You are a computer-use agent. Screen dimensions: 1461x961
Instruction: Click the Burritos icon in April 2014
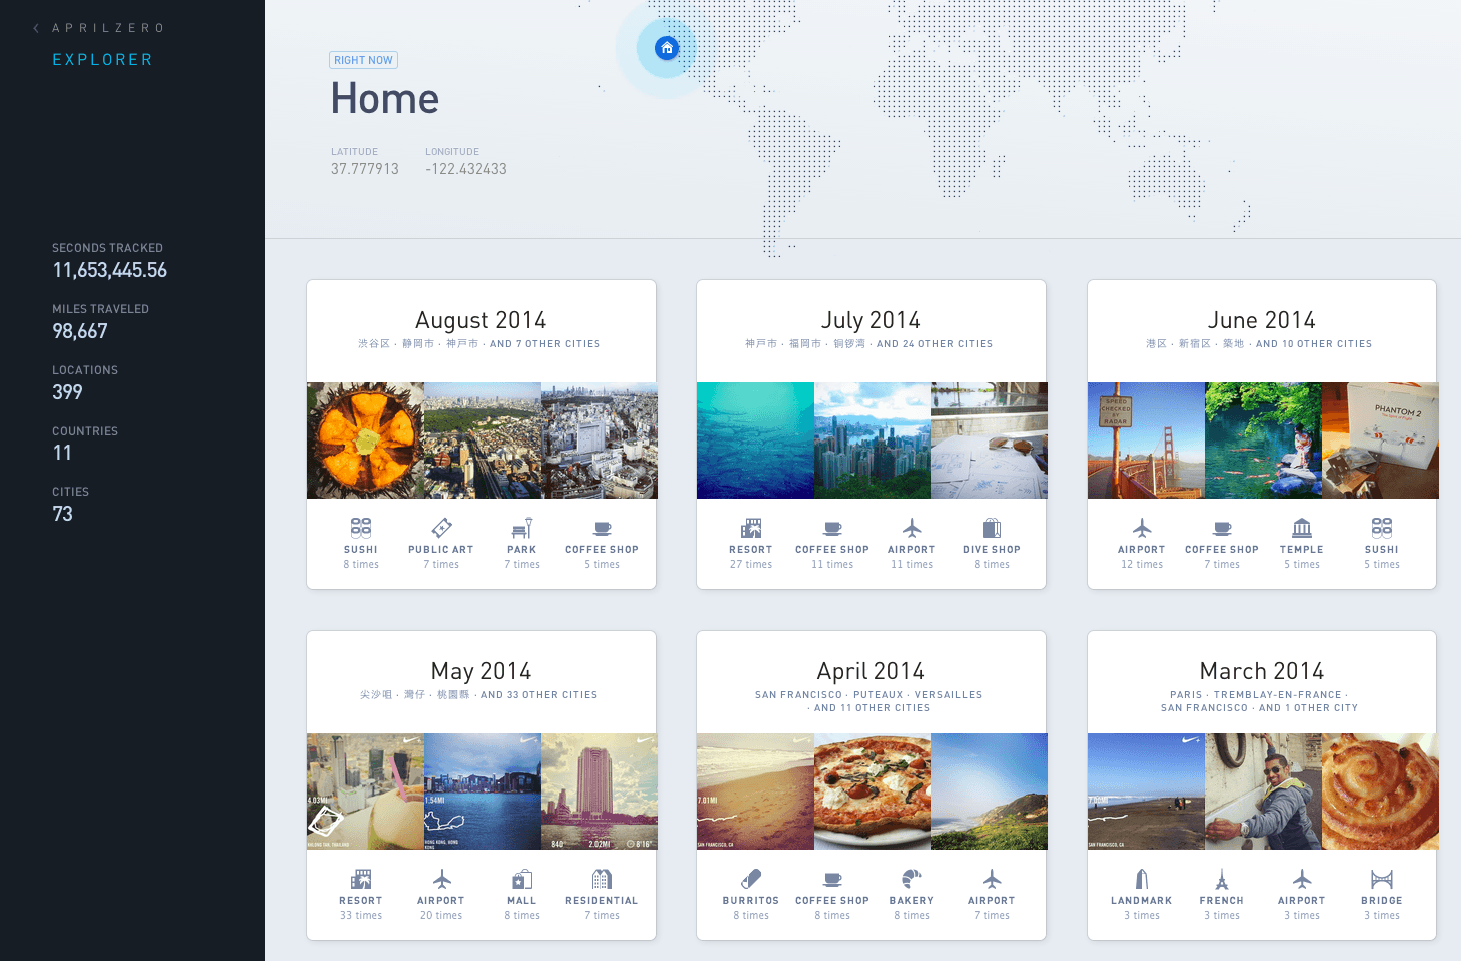click(x=751, y=879)
